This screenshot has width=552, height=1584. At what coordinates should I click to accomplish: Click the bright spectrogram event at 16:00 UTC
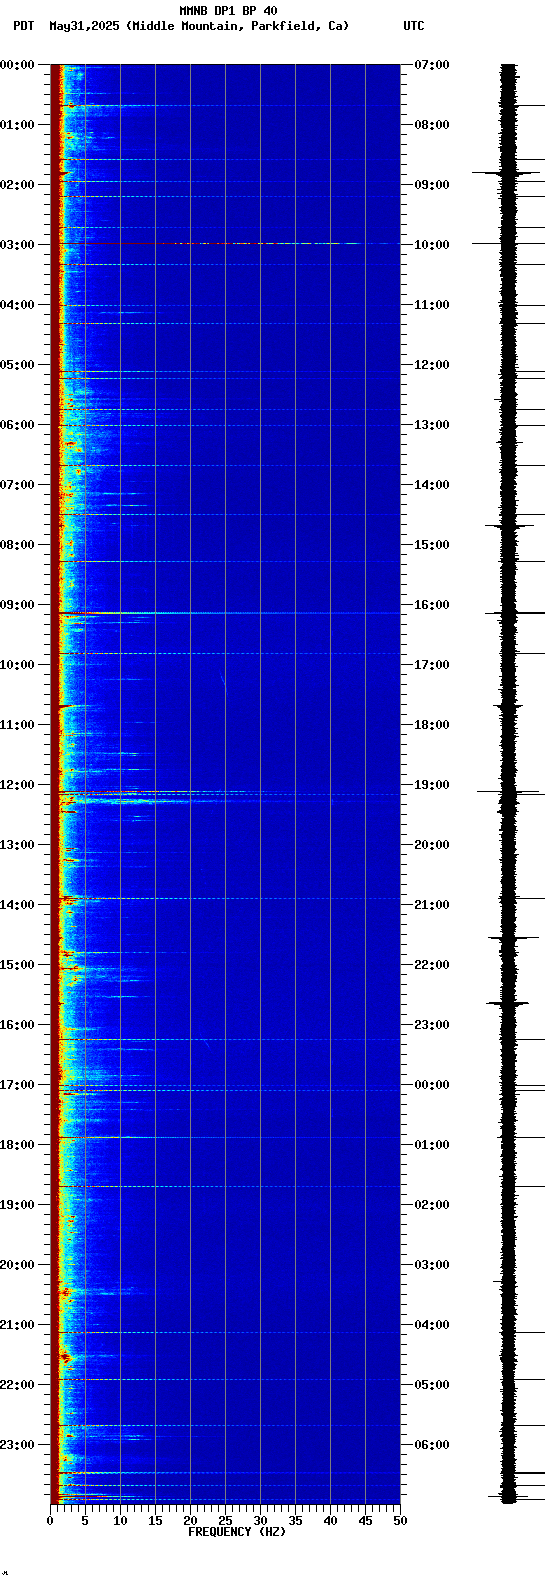(x=225, y=613)
